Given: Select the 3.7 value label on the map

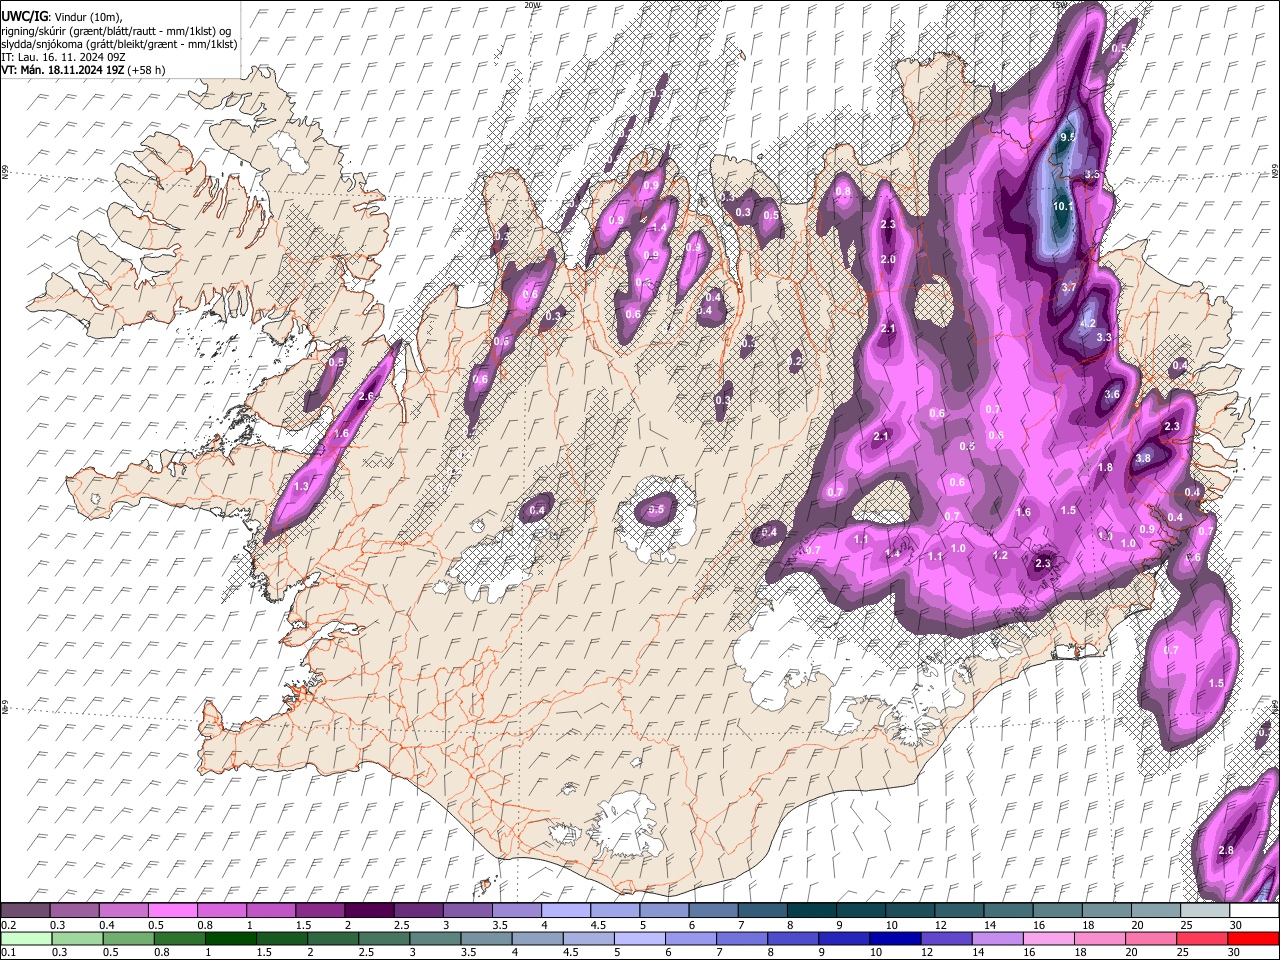Looking at the screenshot, I should pos(1068,287).
